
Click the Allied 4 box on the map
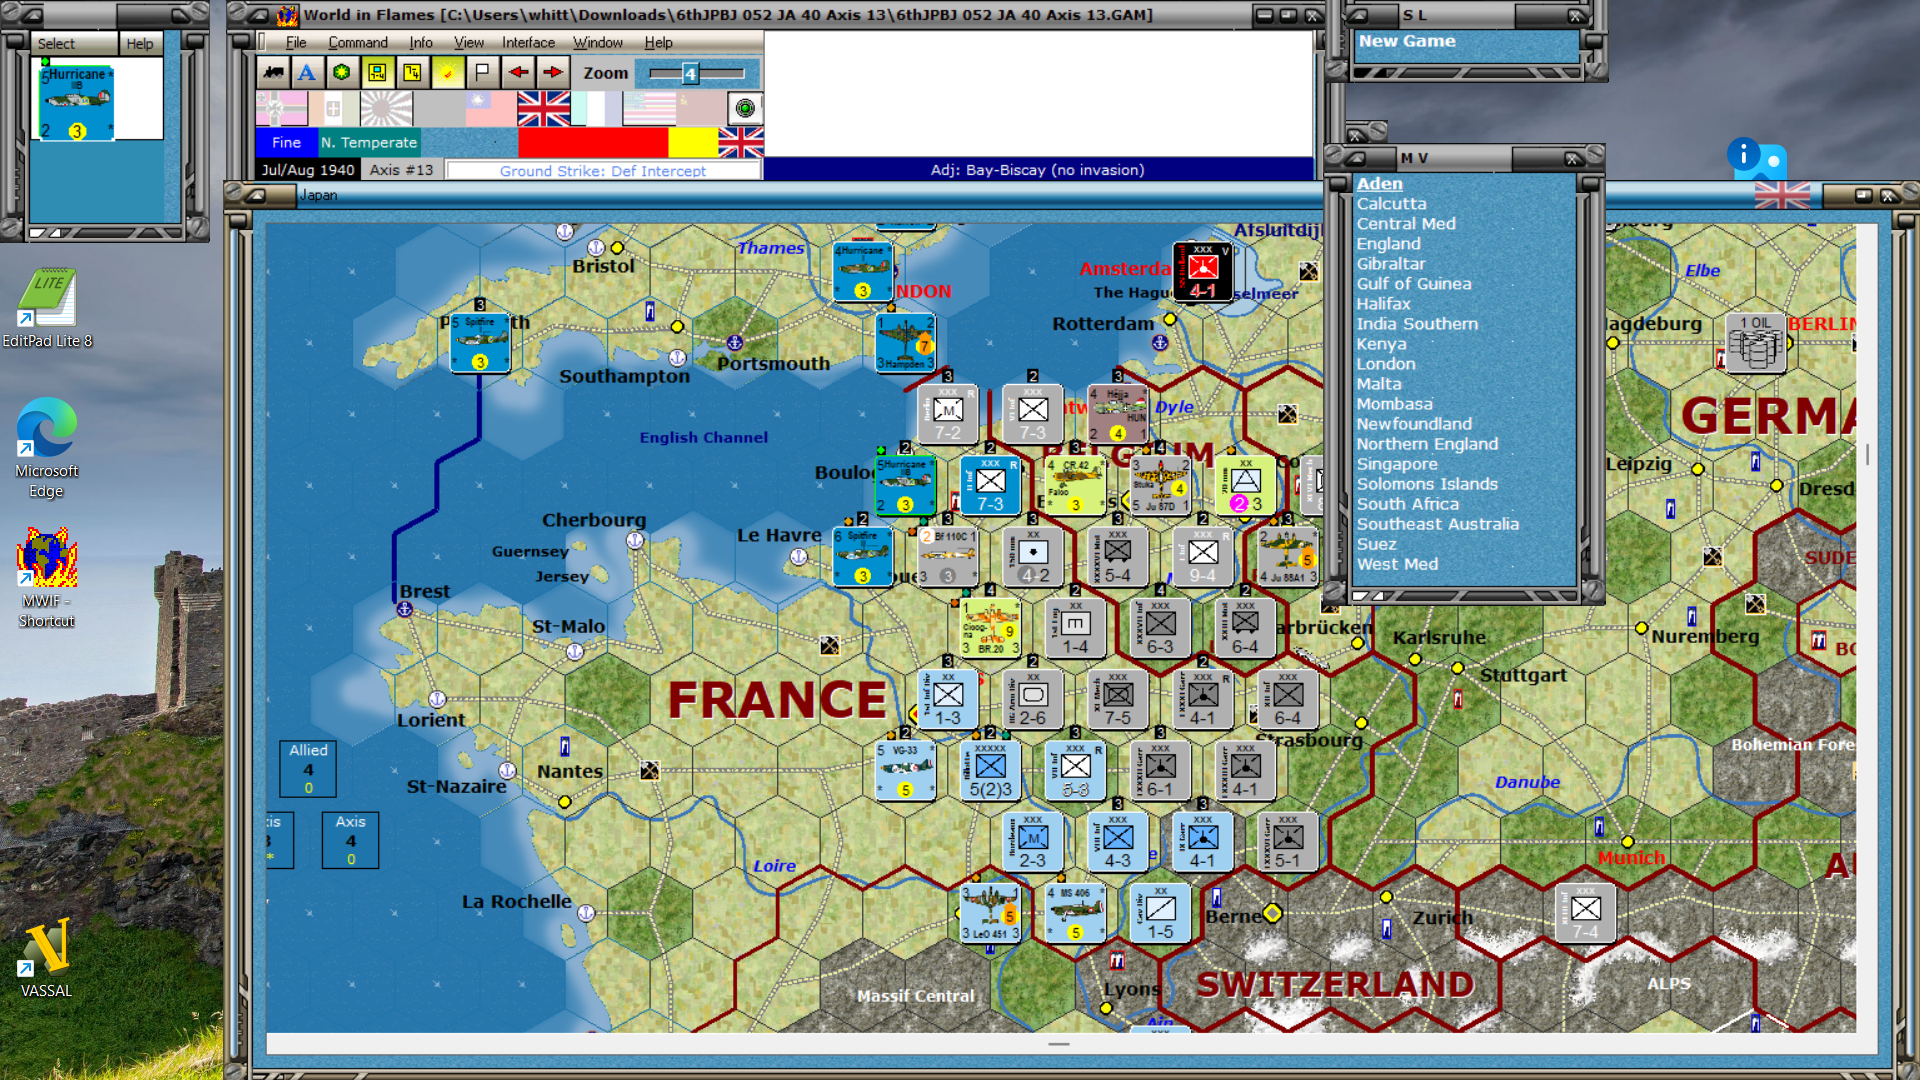click(308, 768)
